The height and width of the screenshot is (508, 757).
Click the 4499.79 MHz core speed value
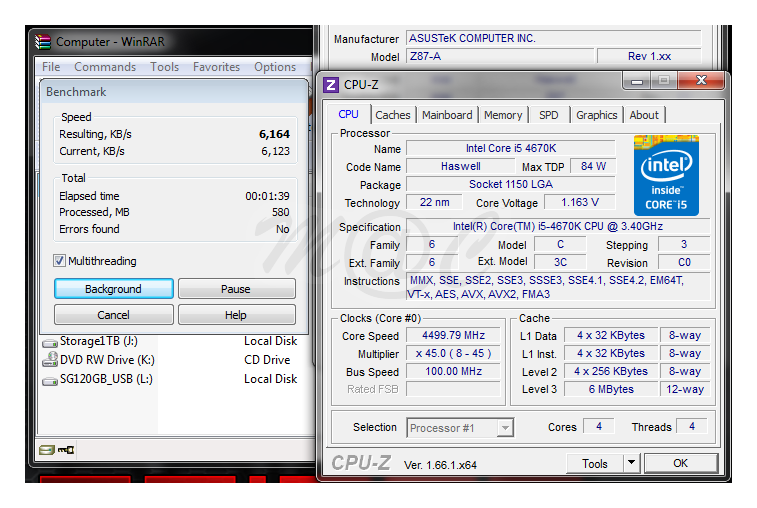pyautogui.click(x=453, y=335)
